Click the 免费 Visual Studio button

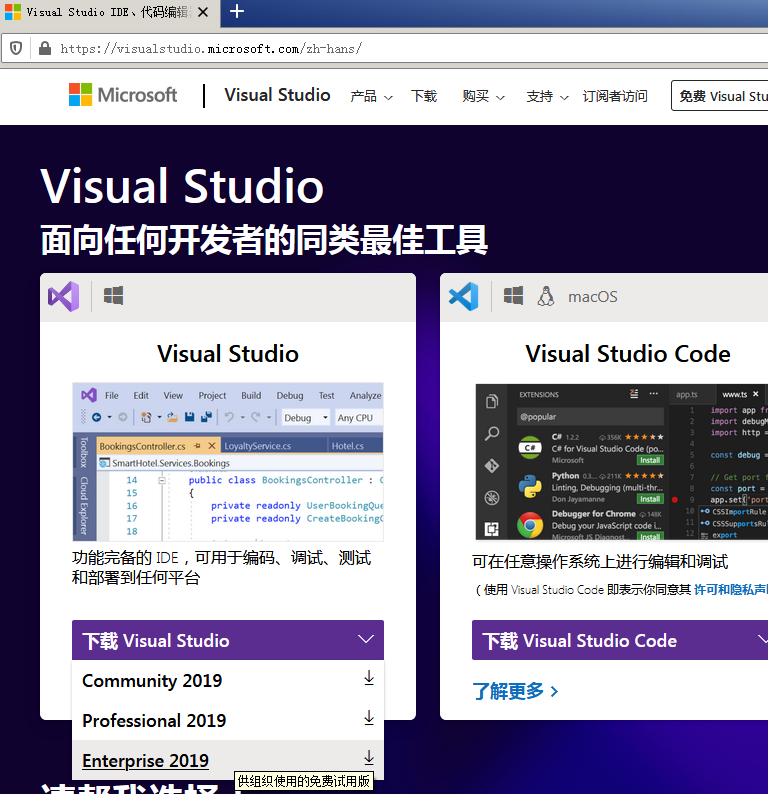(719, 96)
